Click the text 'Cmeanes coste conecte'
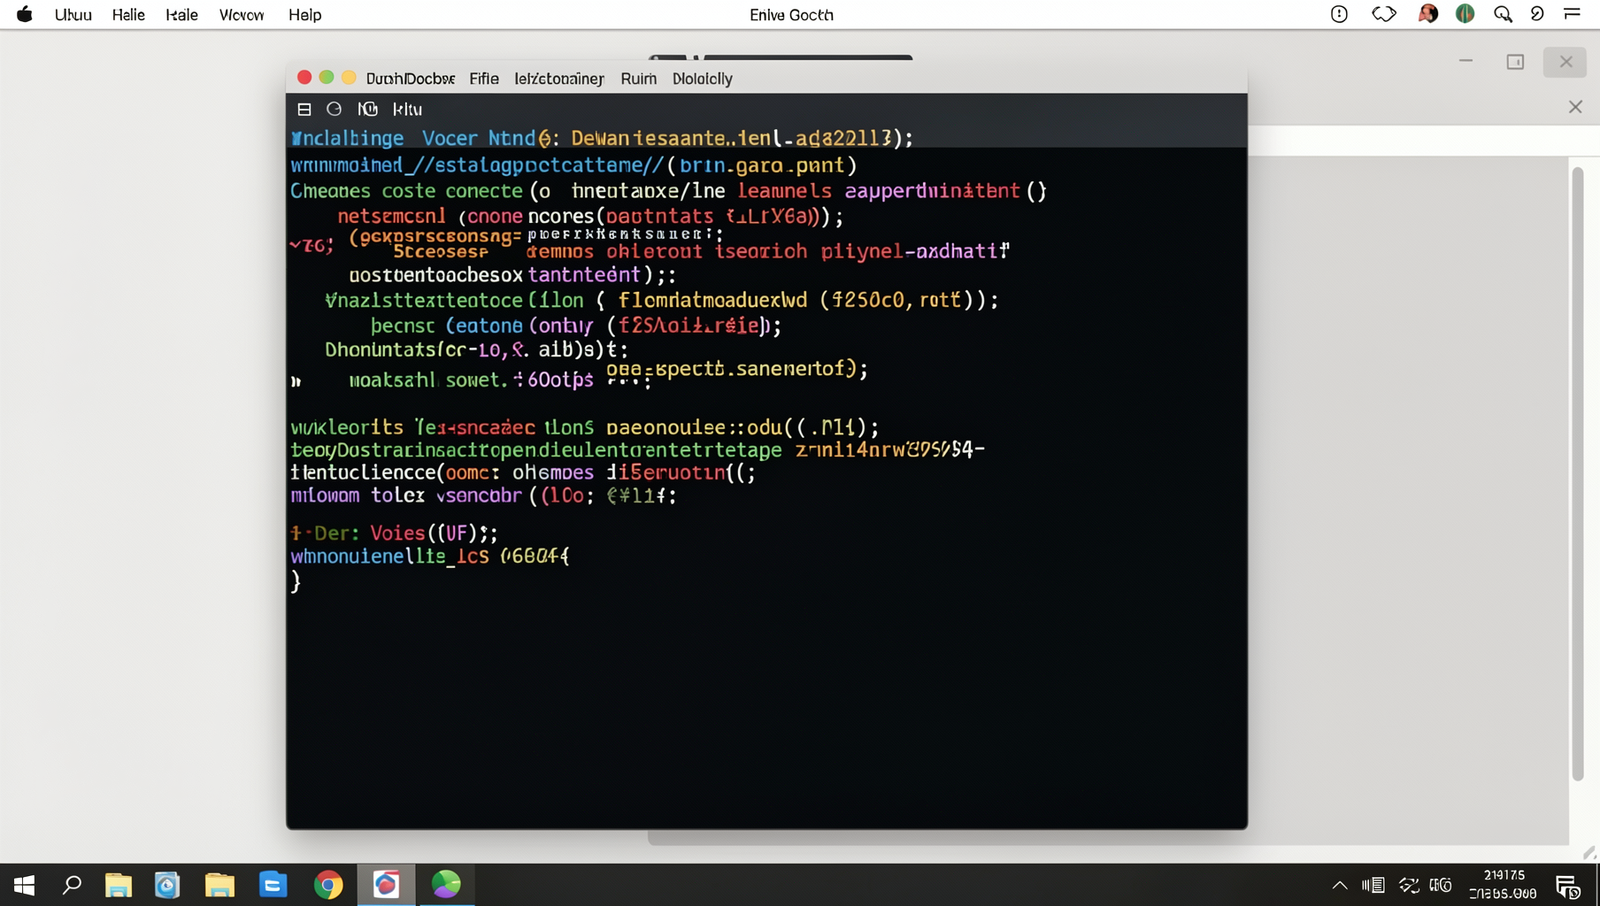1600x906 pixels. 406,191
